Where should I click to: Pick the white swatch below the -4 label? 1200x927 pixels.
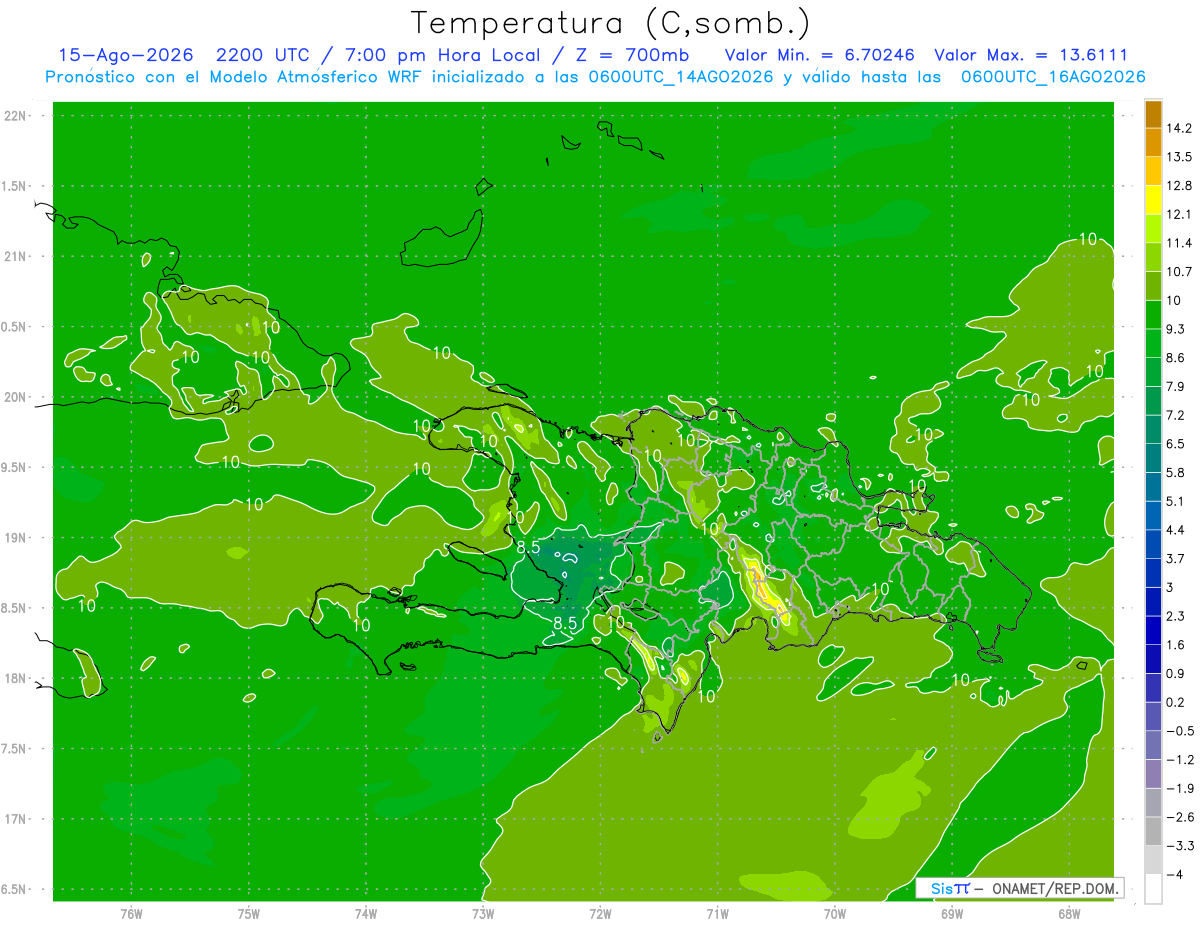(x=1153, y=889)
